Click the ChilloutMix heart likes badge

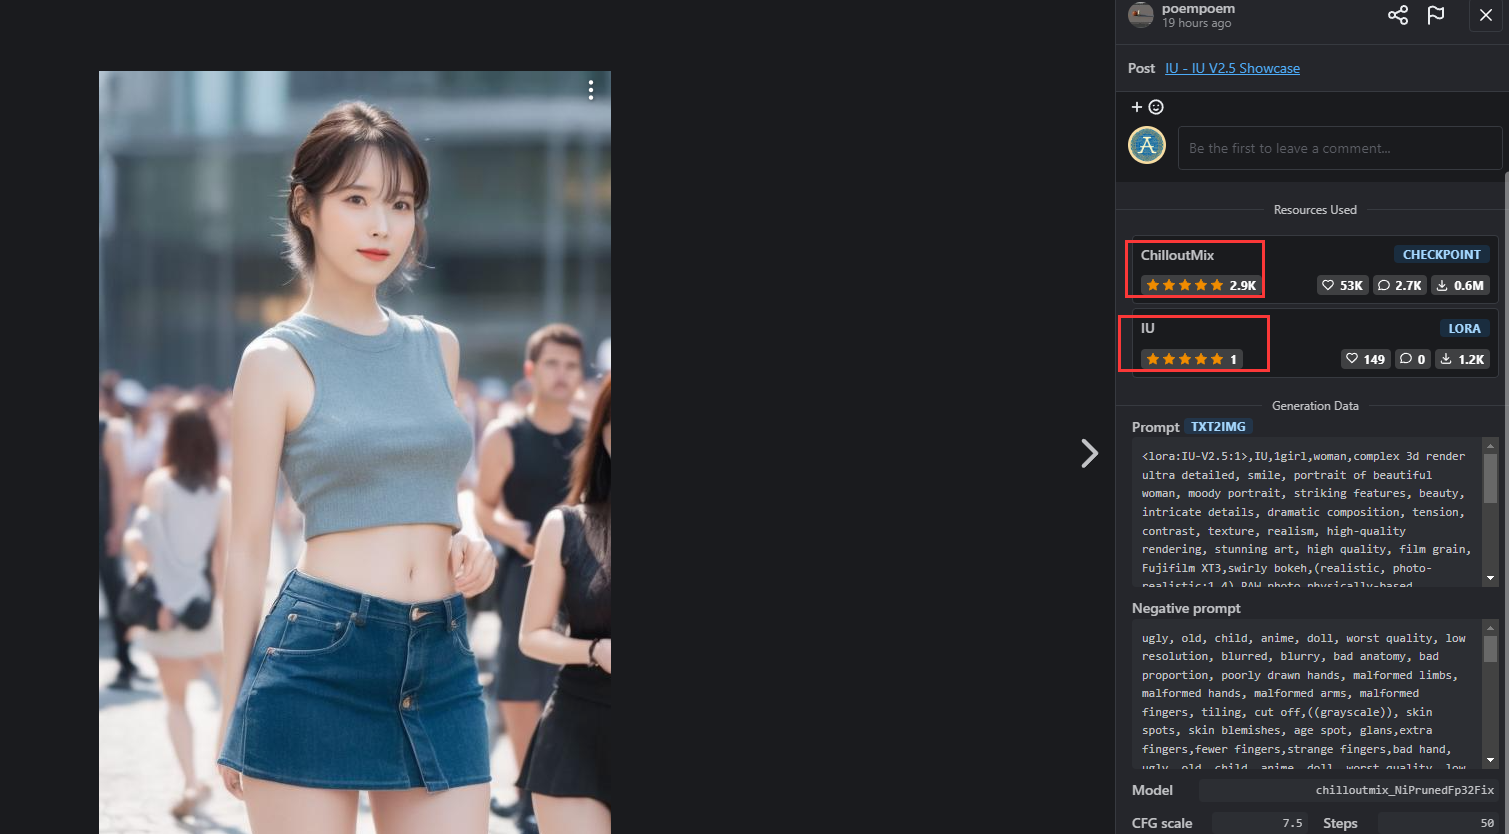point(1342,285)
